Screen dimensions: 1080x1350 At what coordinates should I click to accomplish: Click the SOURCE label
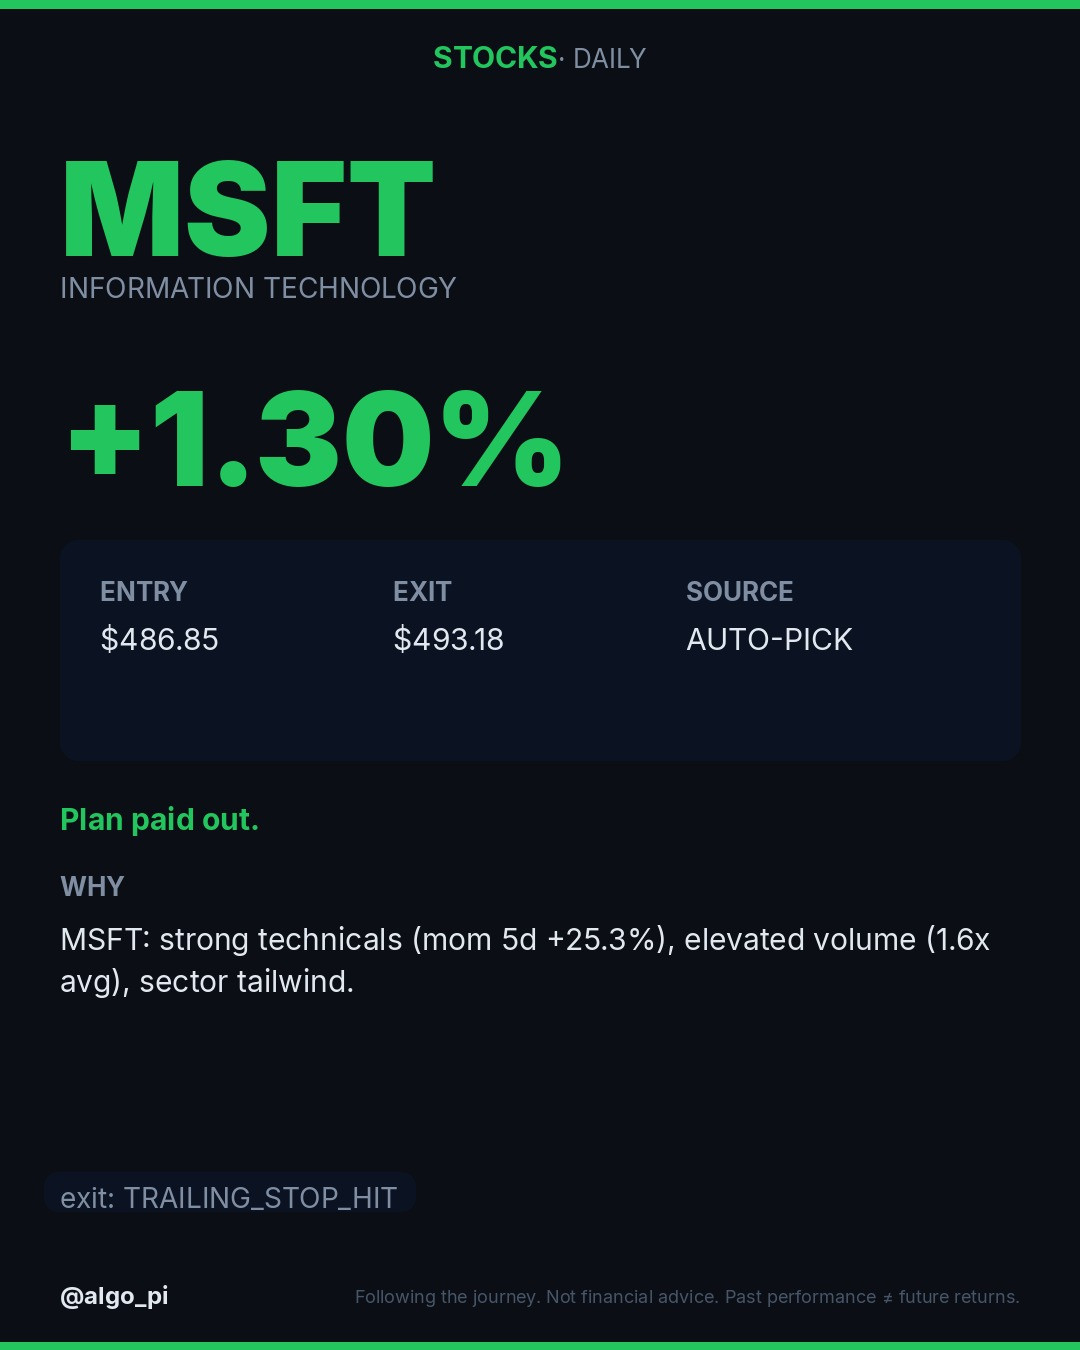pos(740,592)
